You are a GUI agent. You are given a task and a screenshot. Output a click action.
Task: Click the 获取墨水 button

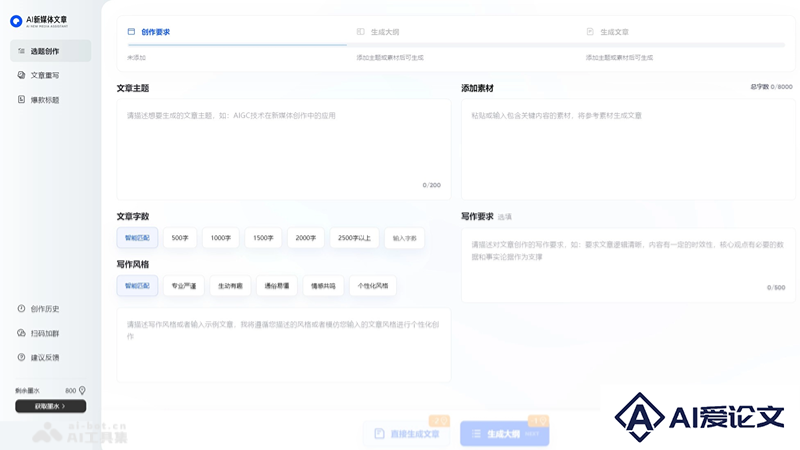pos(51,406)
